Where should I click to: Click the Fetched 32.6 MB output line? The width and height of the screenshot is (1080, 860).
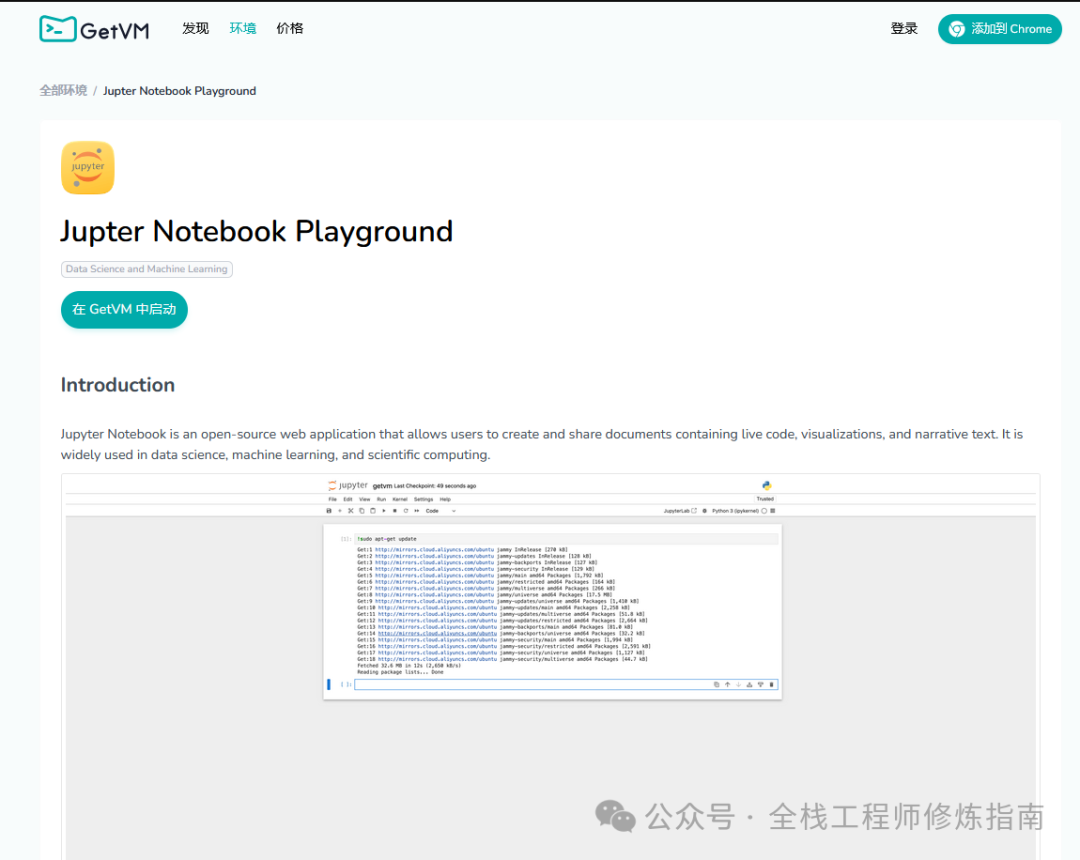[x=408, y=666]
